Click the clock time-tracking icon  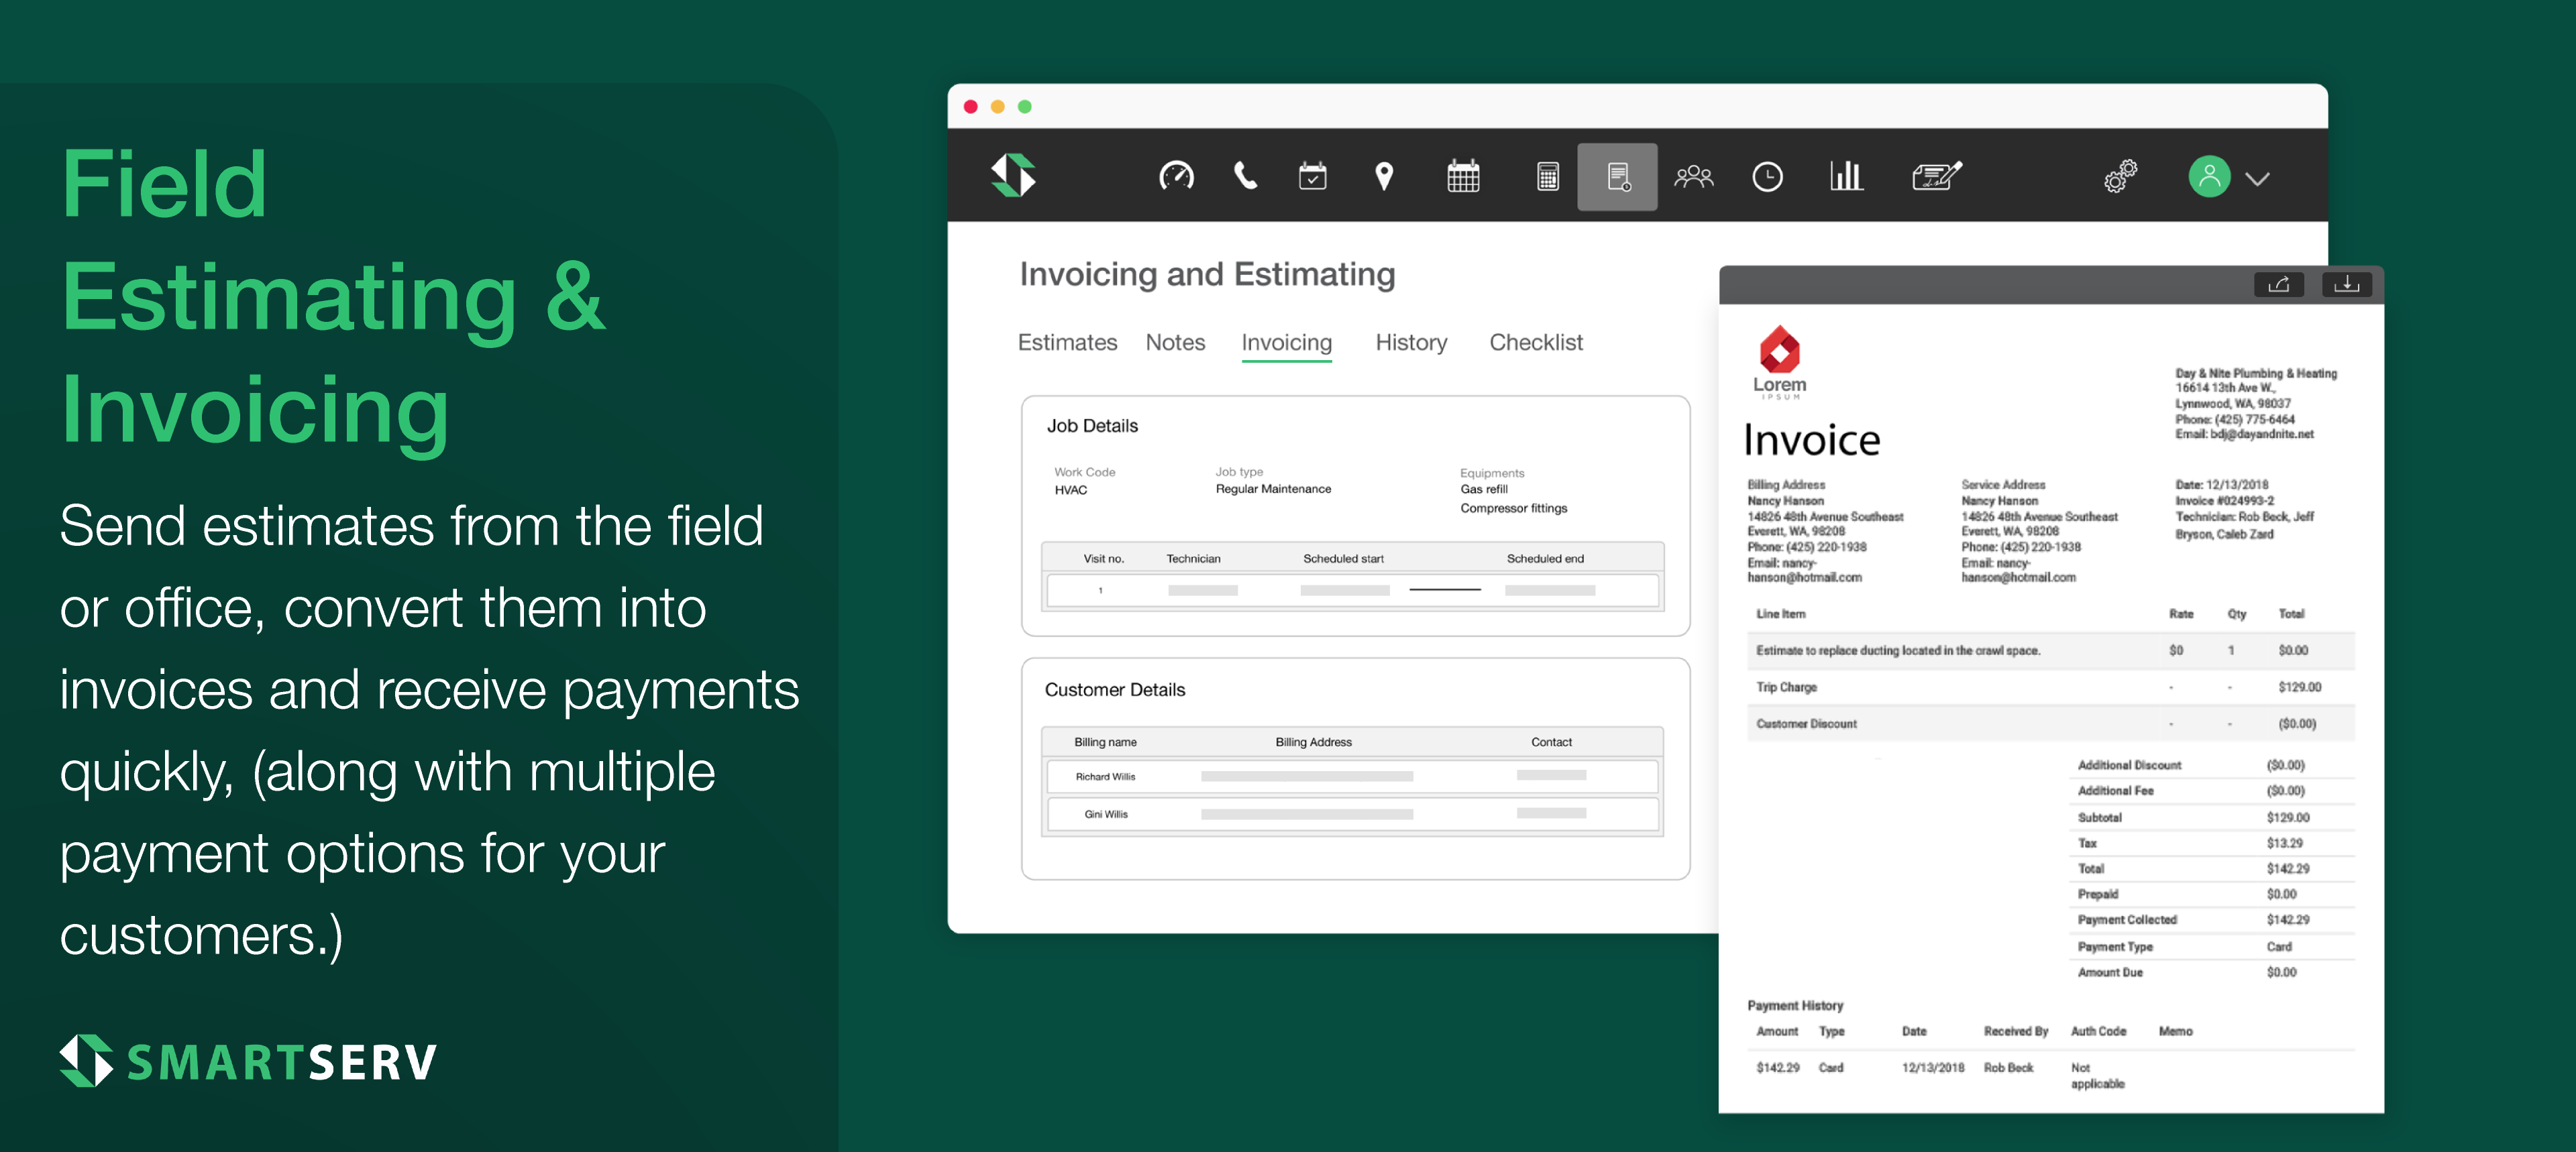1767,177
